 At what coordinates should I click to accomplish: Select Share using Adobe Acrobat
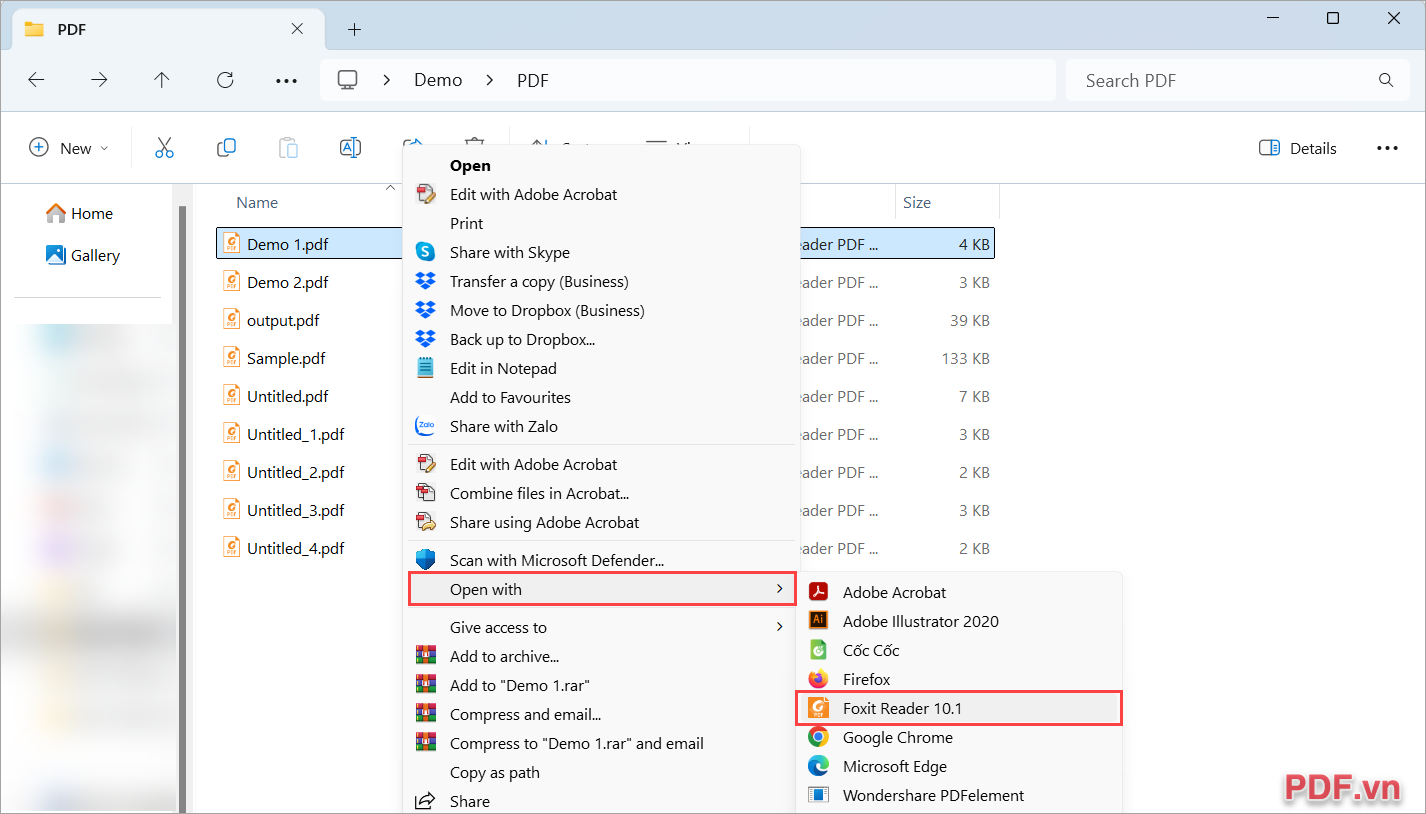coord(601,522)
